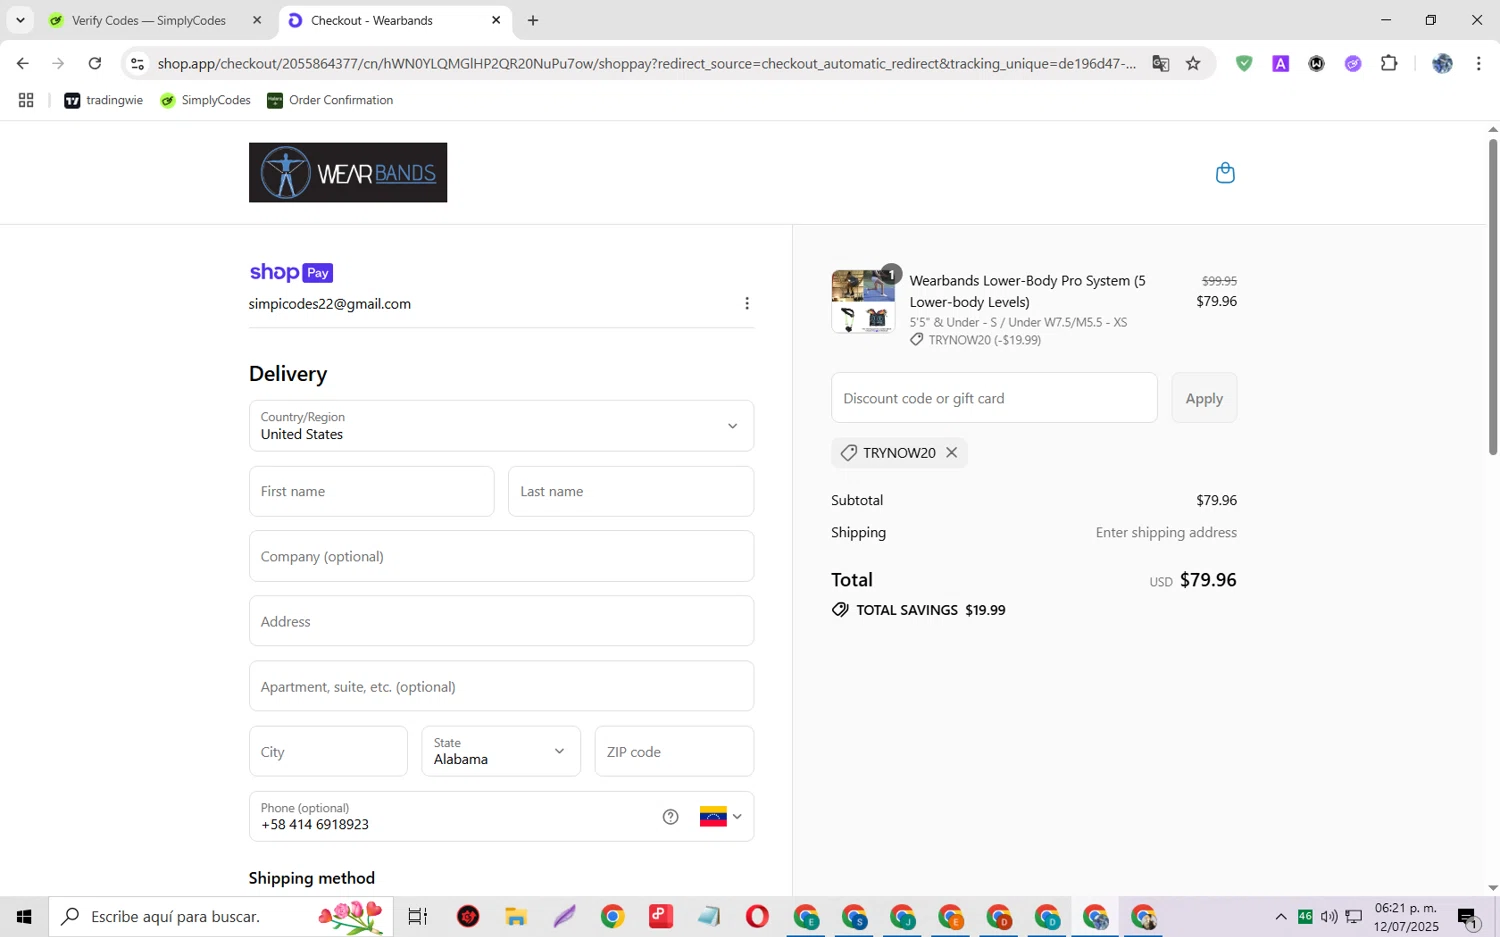The height and width of the screenshot is (937, 1500).
Task: Open Task View on taskbar
Action: pyautogui.click(x=418, y=916)
